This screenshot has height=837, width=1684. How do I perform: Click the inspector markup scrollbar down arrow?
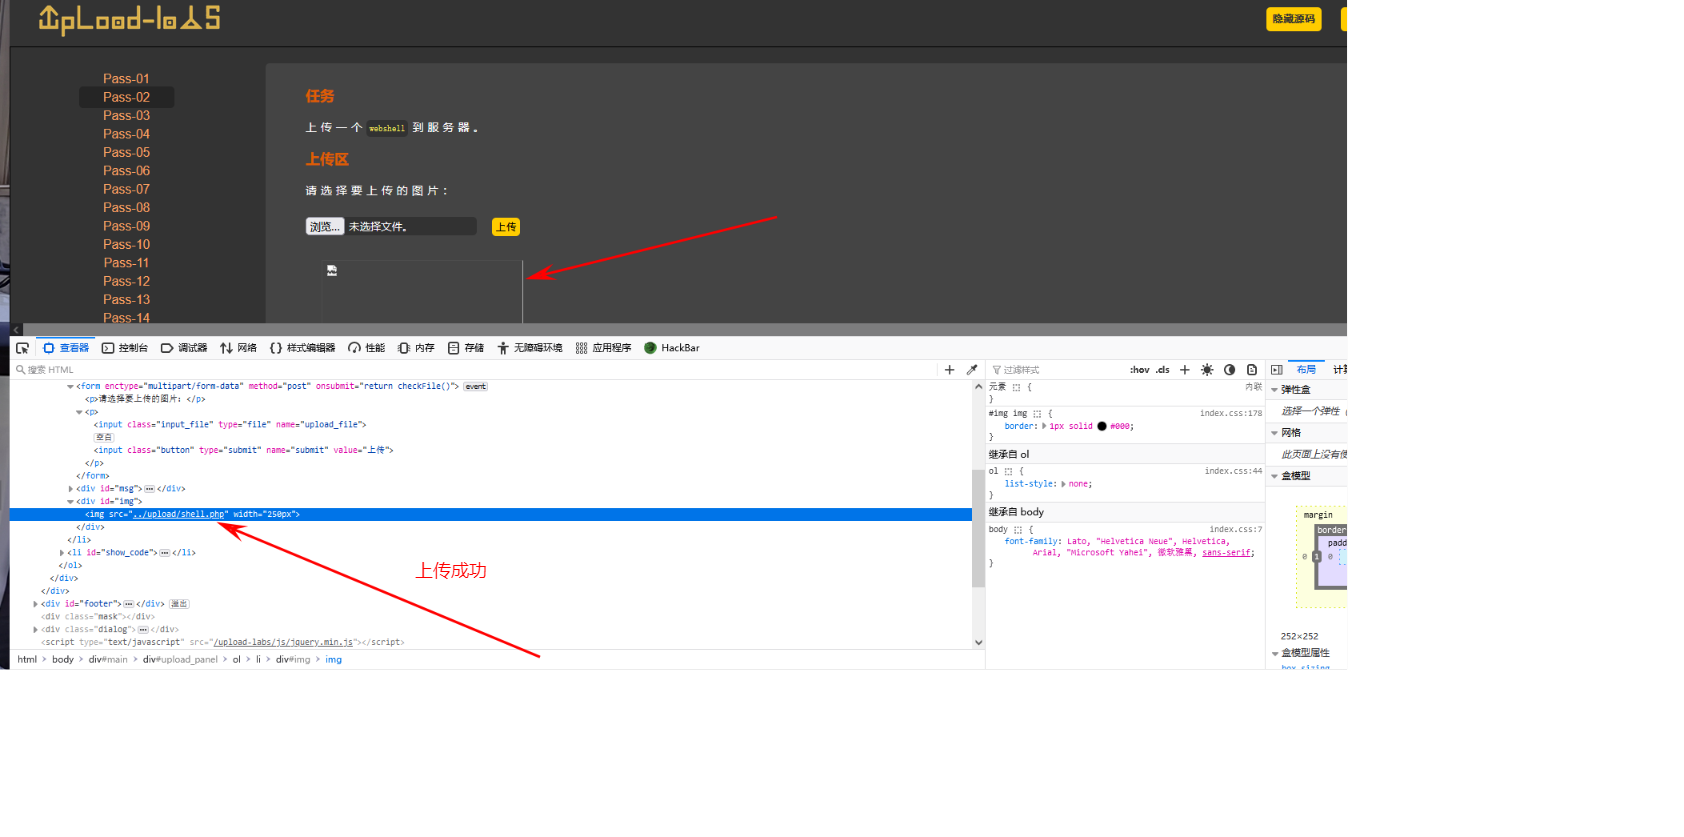pos(978,643)
